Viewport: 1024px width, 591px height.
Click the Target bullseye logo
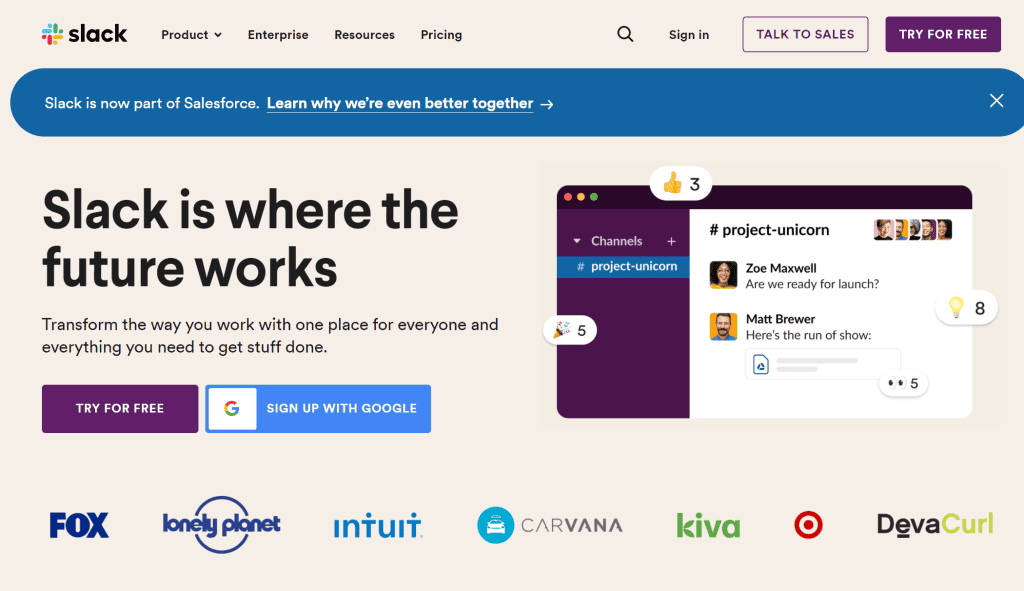[808, 525]
